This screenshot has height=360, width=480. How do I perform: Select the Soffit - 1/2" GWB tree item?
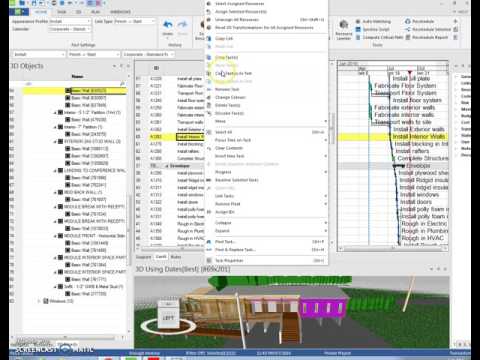[x=93, y=287]
